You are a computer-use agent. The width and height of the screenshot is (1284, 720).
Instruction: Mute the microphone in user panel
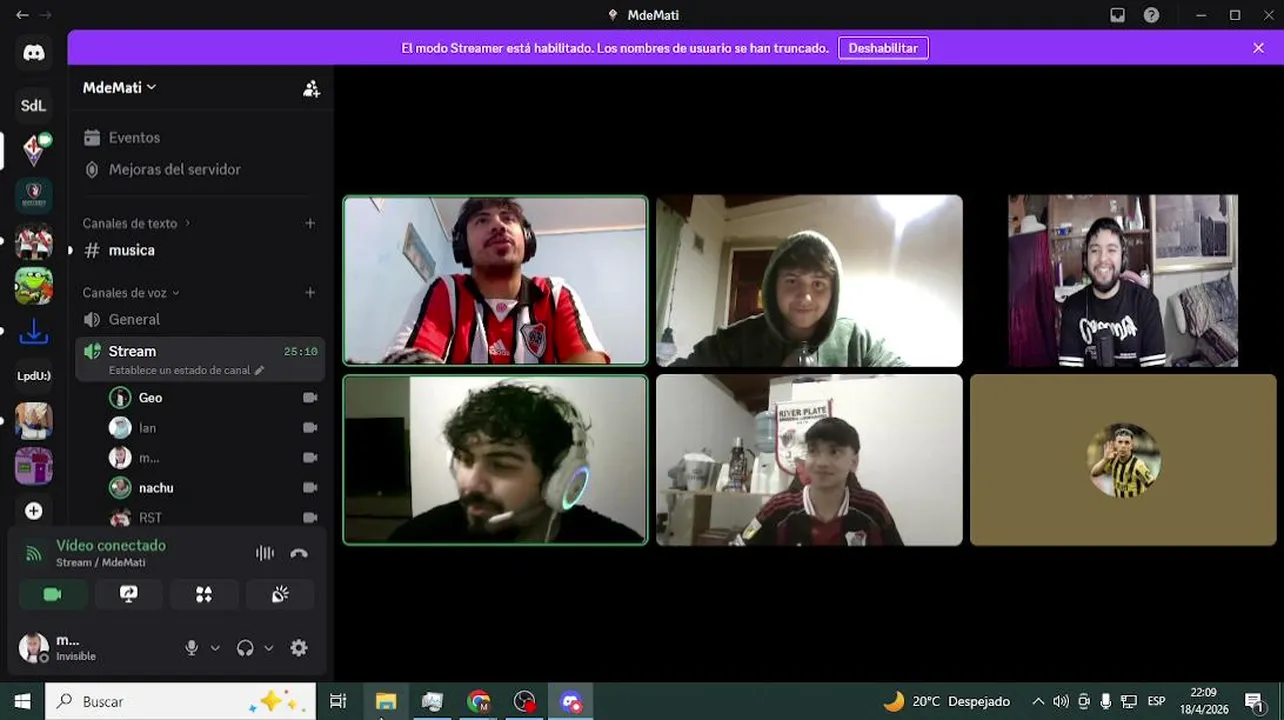point(192,648)
